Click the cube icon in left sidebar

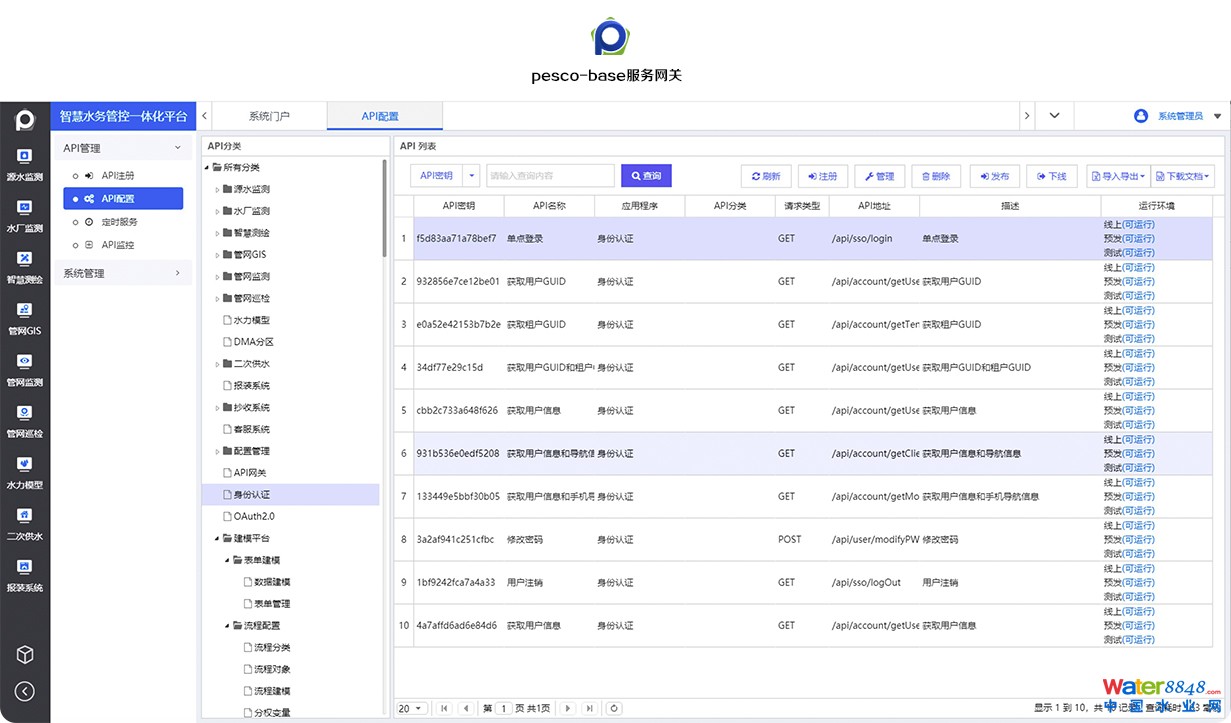25,654
